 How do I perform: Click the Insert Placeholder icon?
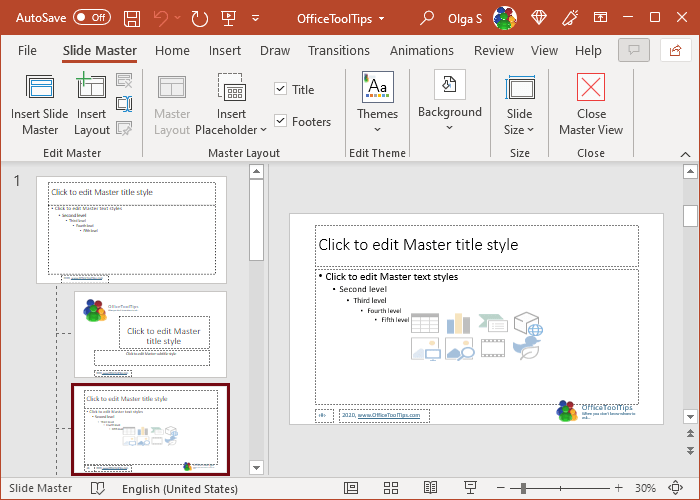coord(231,87)
